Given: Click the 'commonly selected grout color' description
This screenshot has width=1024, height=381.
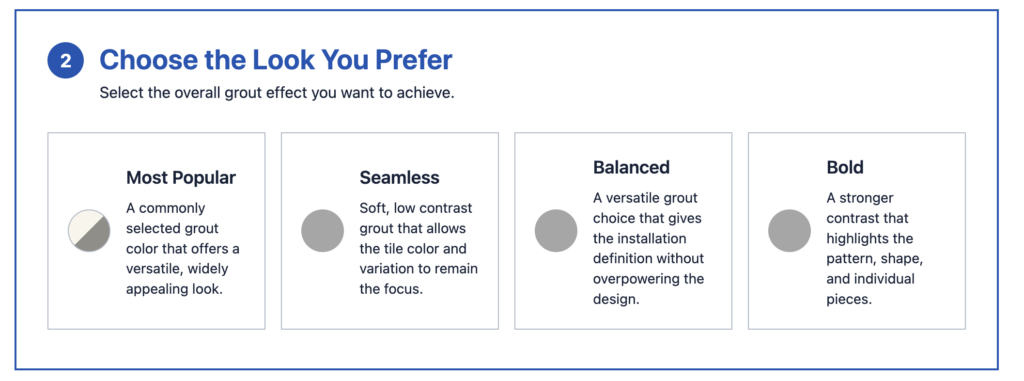Looking at the screenshot, I should coord(183,248).
